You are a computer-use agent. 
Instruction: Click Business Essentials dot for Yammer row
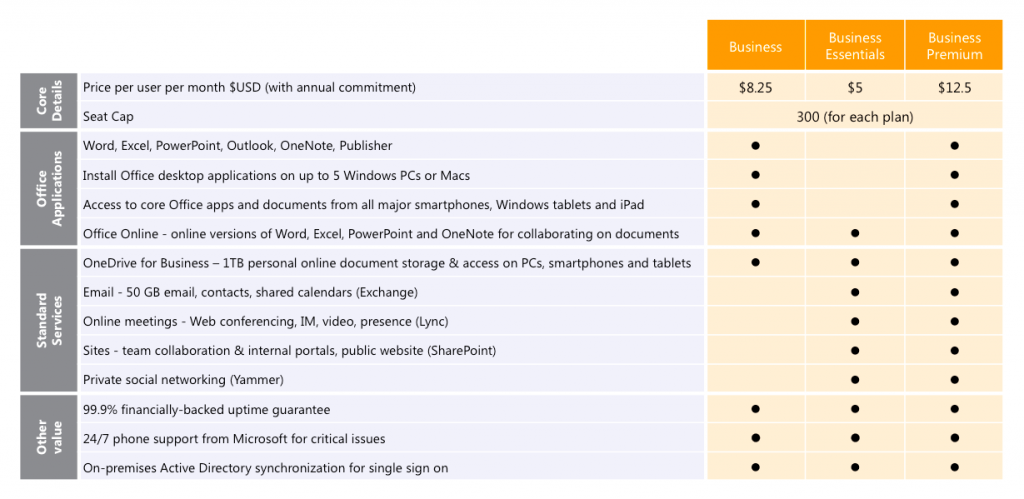[855, 379]
